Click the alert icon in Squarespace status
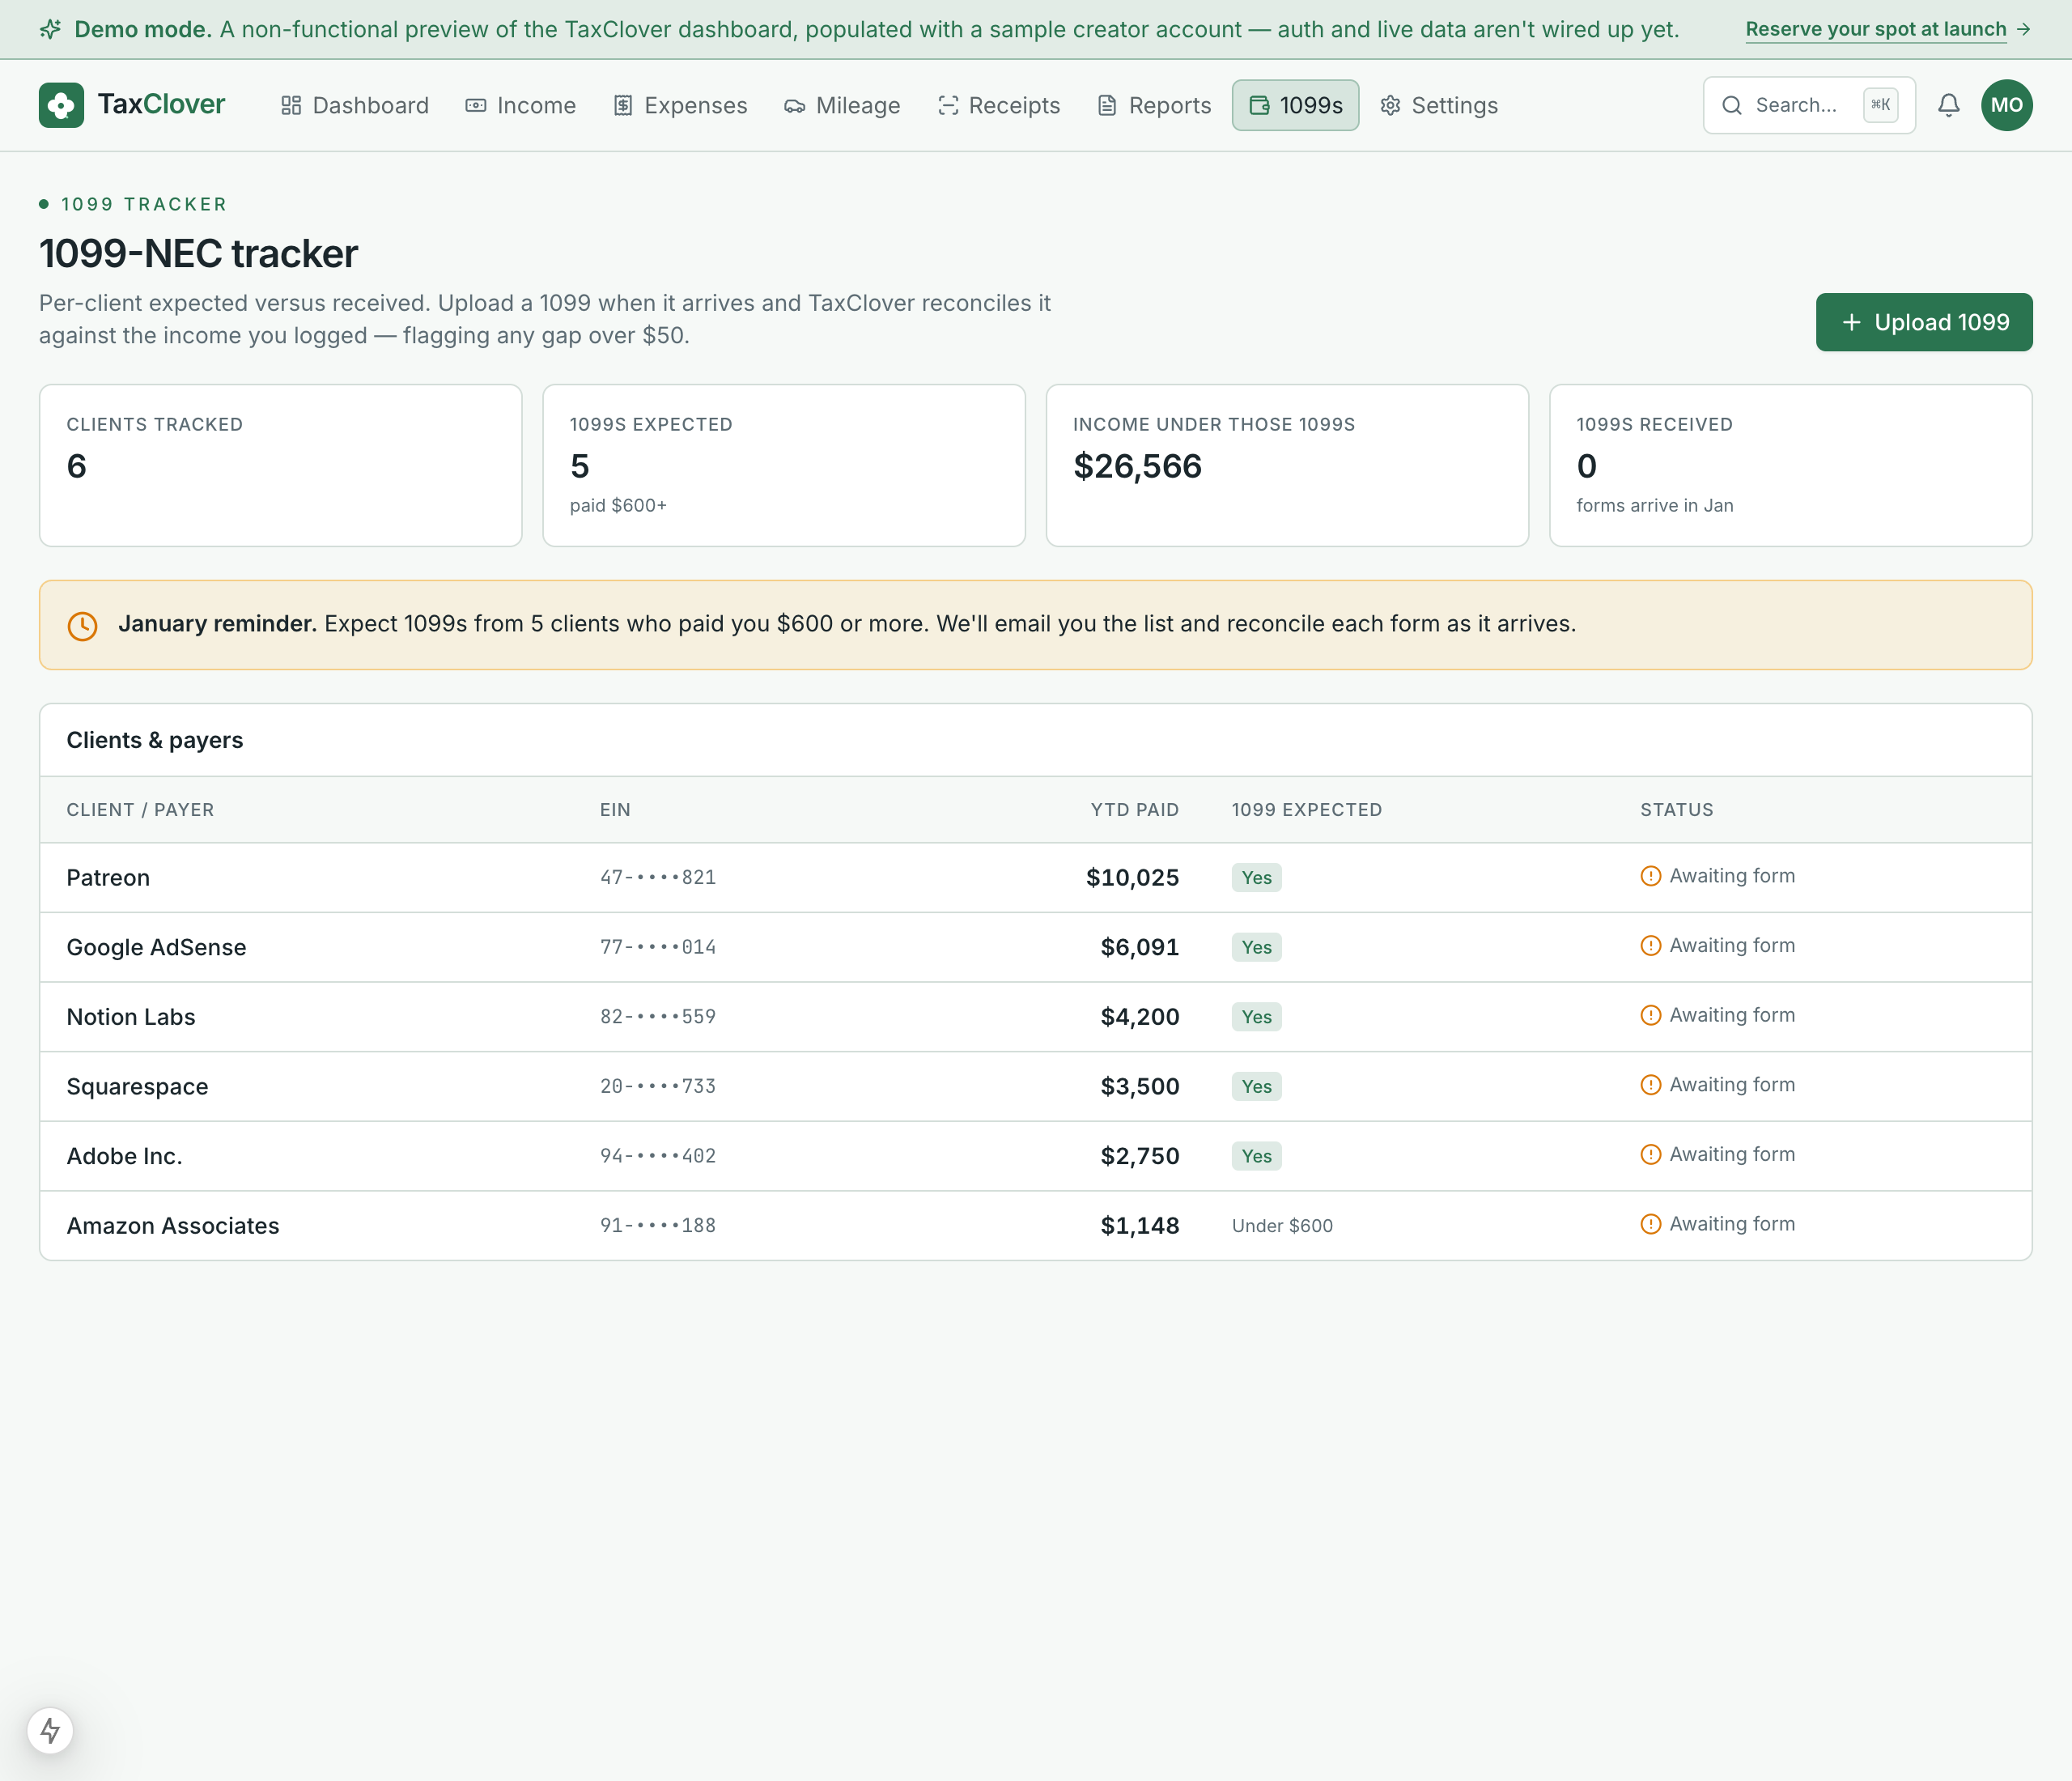The width and height of the screenshot is (2072, 1781). pos(1650,1085)
